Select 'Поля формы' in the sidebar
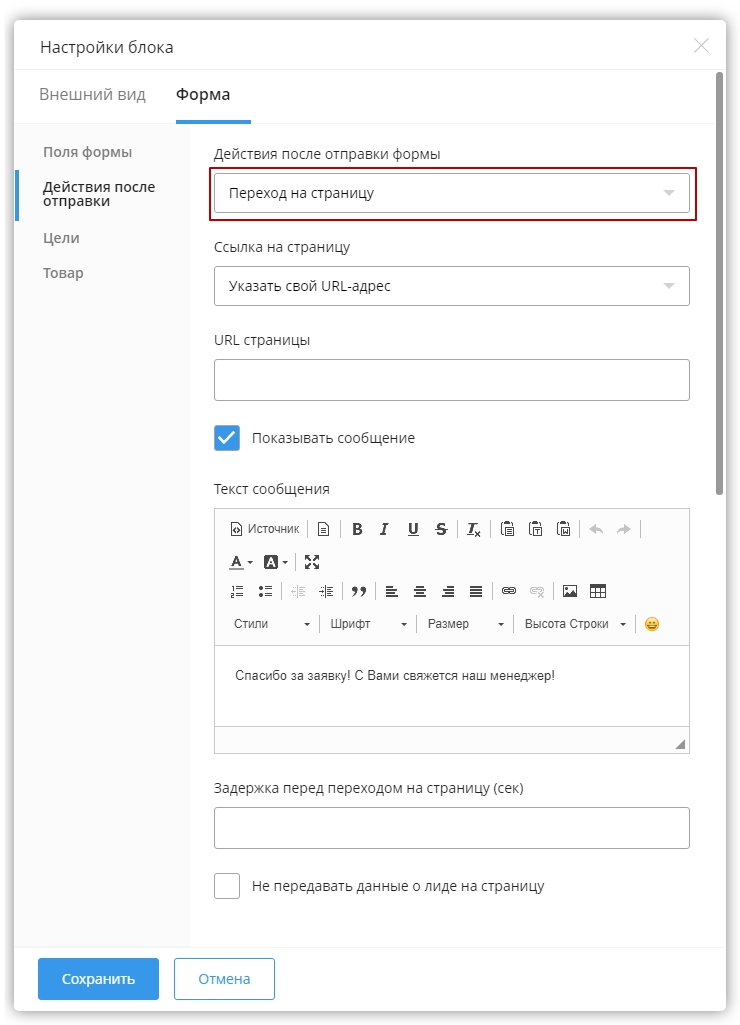 [x=87, y=152]
